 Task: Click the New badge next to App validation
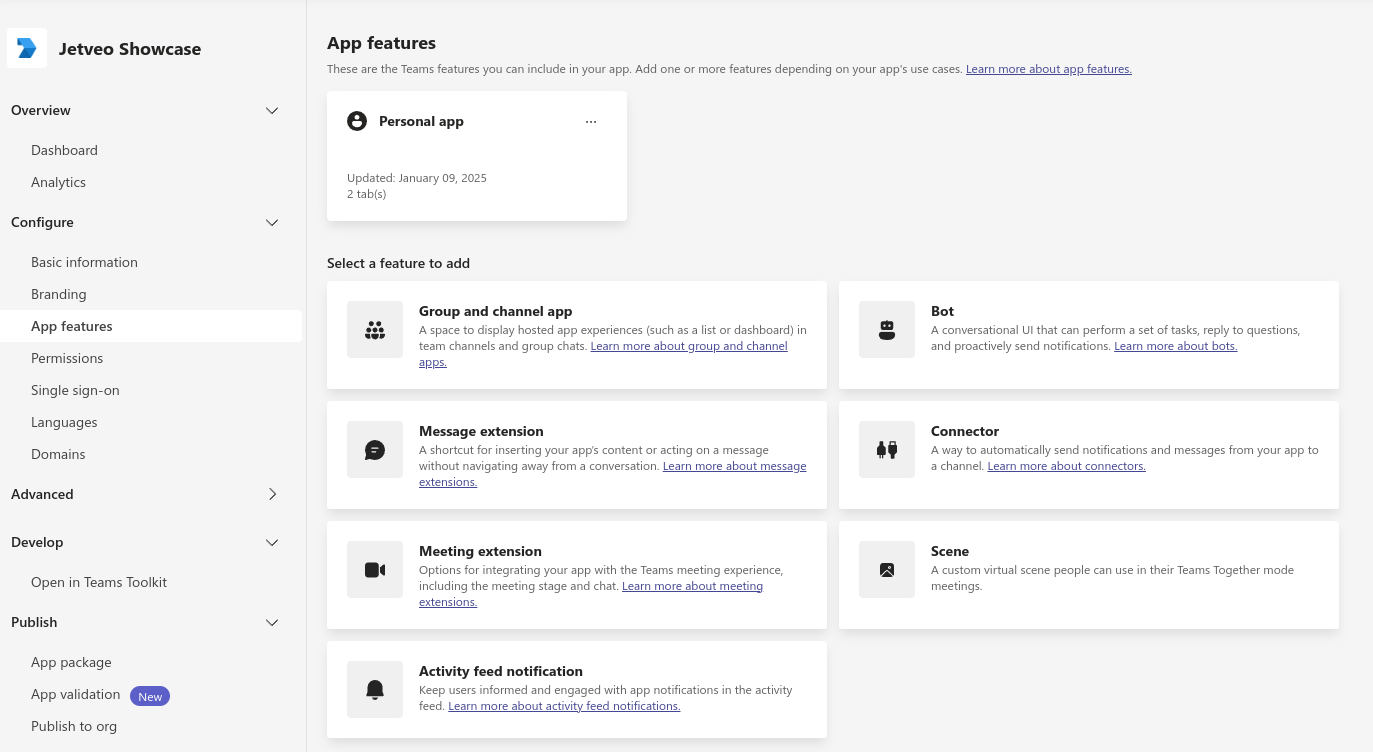pos(150,696)
